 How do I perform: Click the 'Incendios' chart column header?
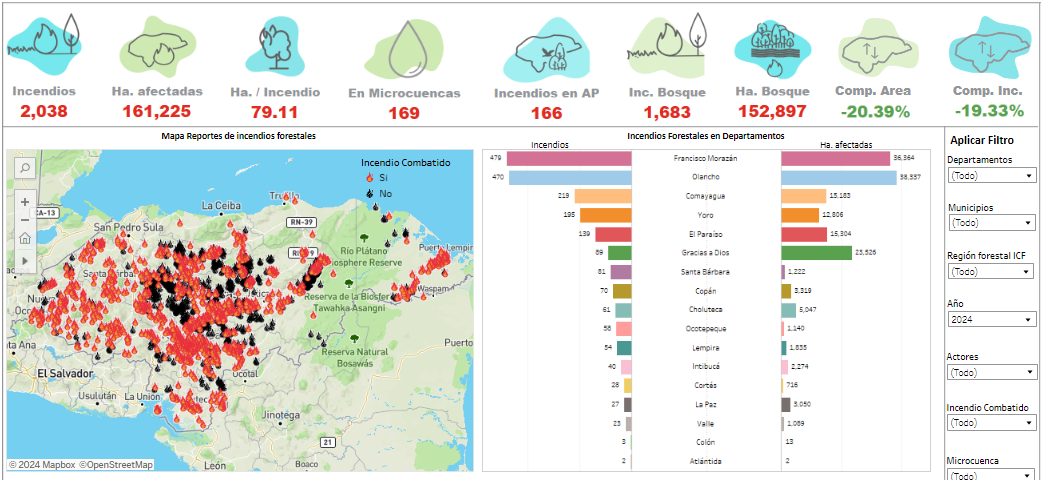(550, 144)
